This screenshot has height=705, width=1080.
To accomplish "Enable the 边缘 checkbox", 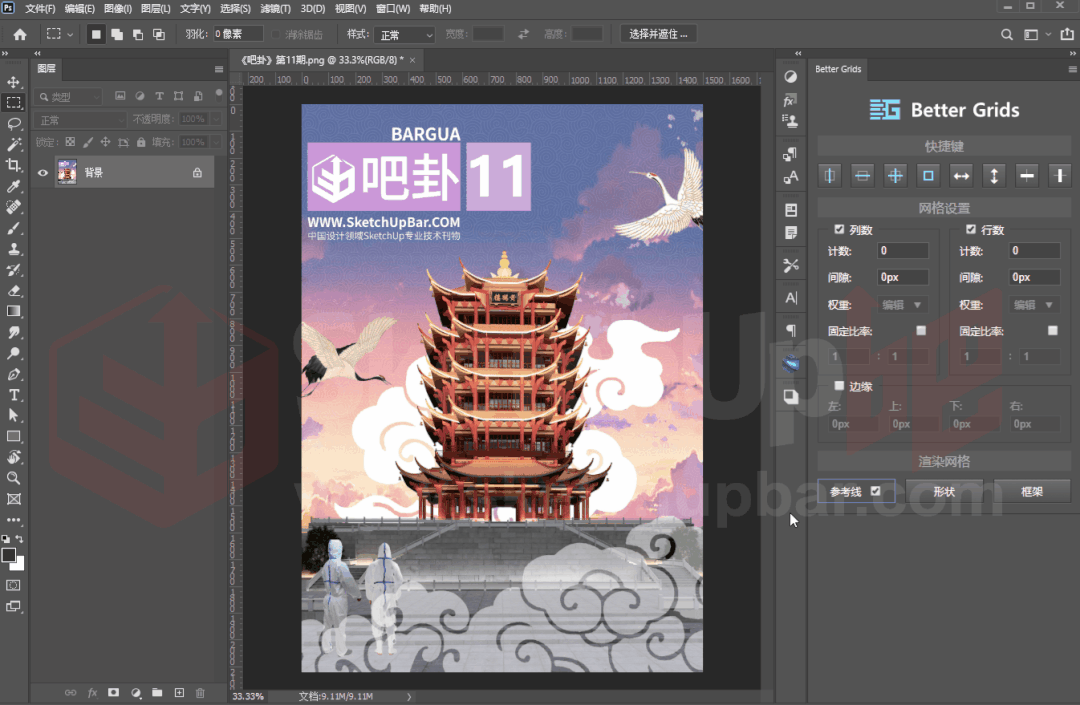I will pyautogui.click(x=839, y=386).
